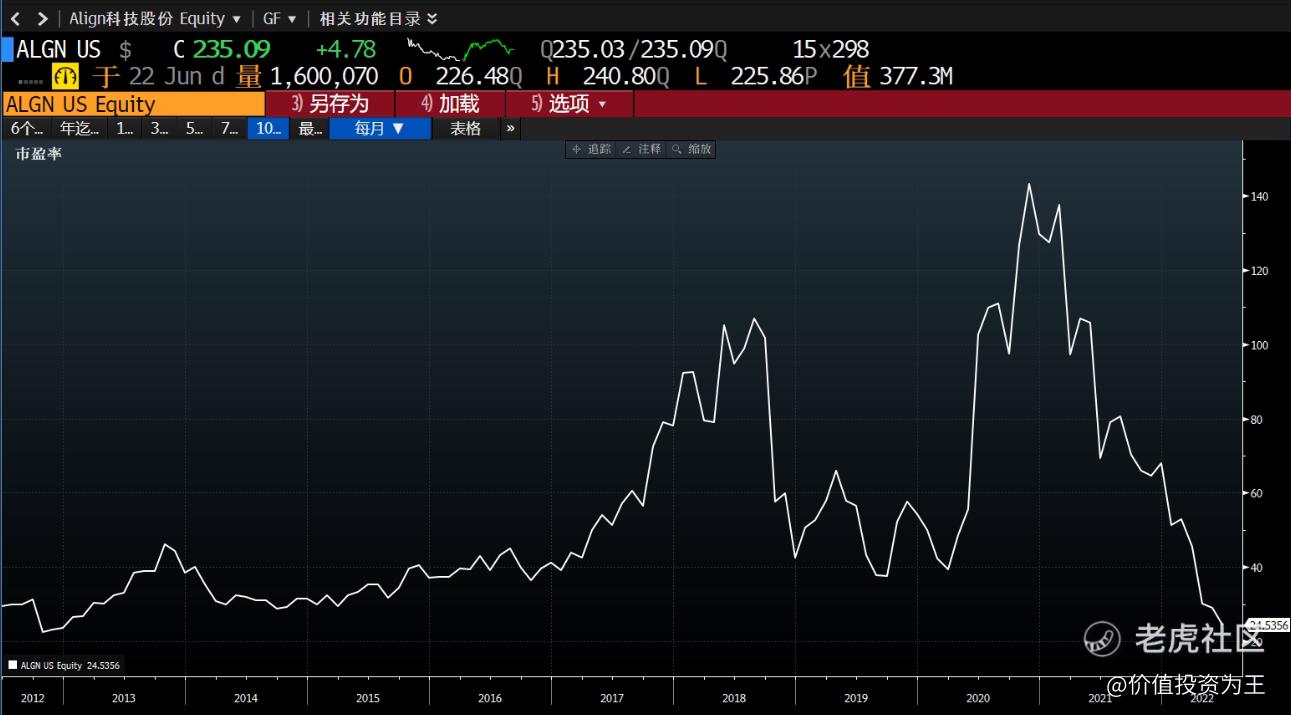The width and height of the screenshot is (1291, 715).
Task: Open the 每月 frequency dropdown
Action: pyautogui.click(x=380, y=128)
